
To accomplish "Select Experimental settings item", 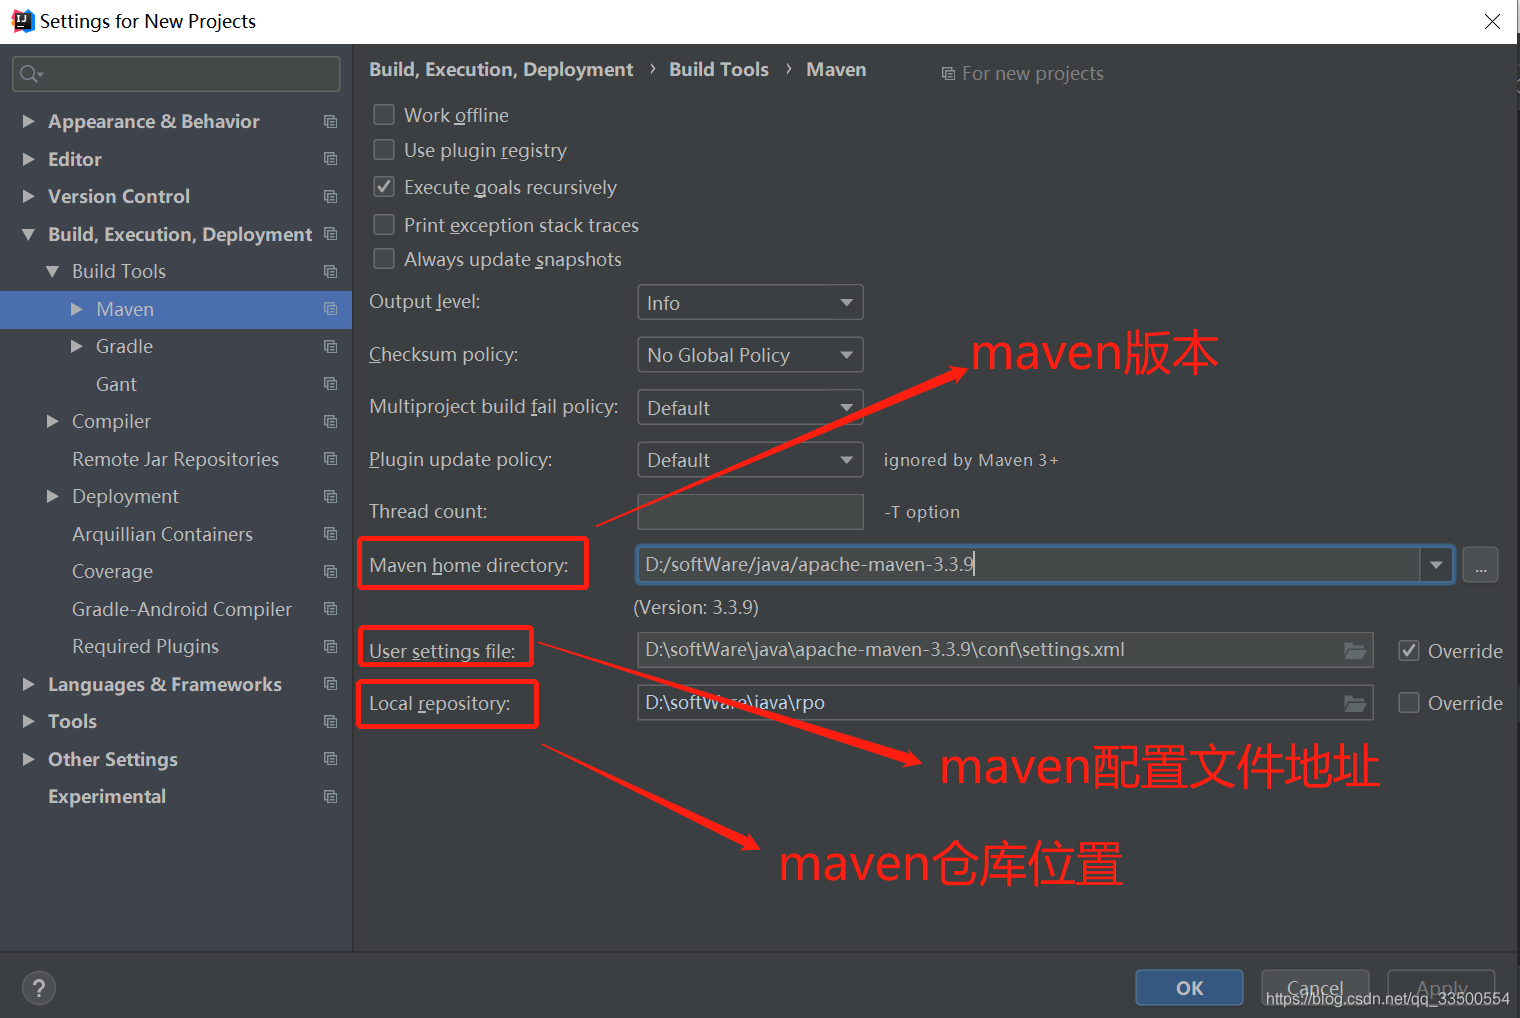I will [107, 797].
